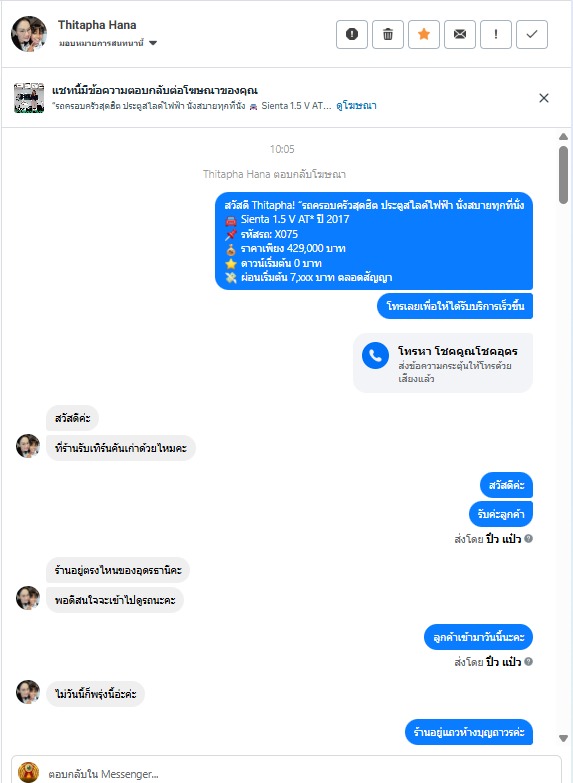
Task: Toggle the orange star follow-up icon
Action: coord(424,34)
